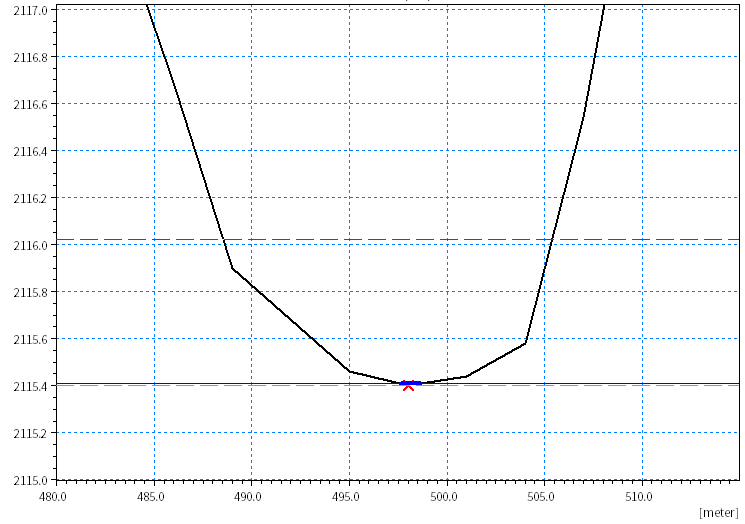The height and width of the screenshot is (524, 745).
Task: Click the 2115.0 elevation axis label
Action: point(30,481)
